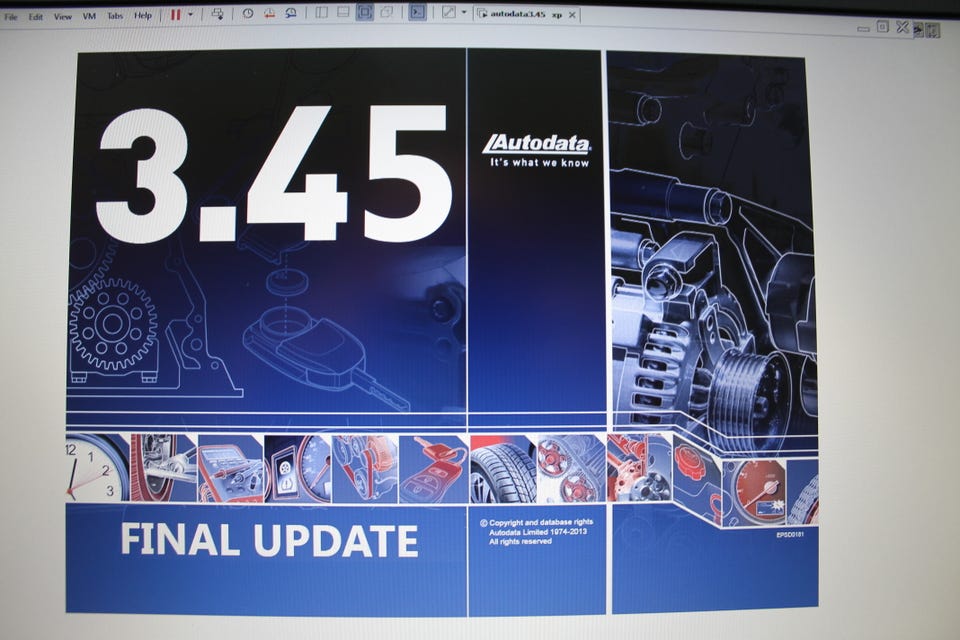Toggle full screen mode icon
Viewport: 960px width, 640px height.
click(x=364, y=12)
